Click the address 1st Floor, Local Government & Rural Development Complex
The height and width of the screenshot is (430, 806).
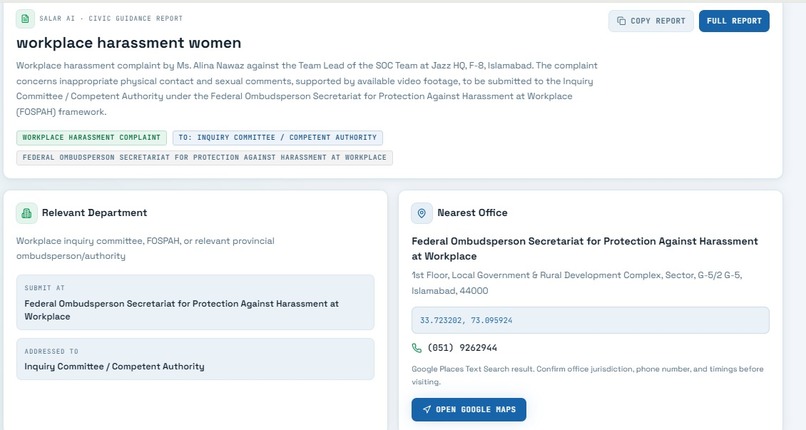576,283
